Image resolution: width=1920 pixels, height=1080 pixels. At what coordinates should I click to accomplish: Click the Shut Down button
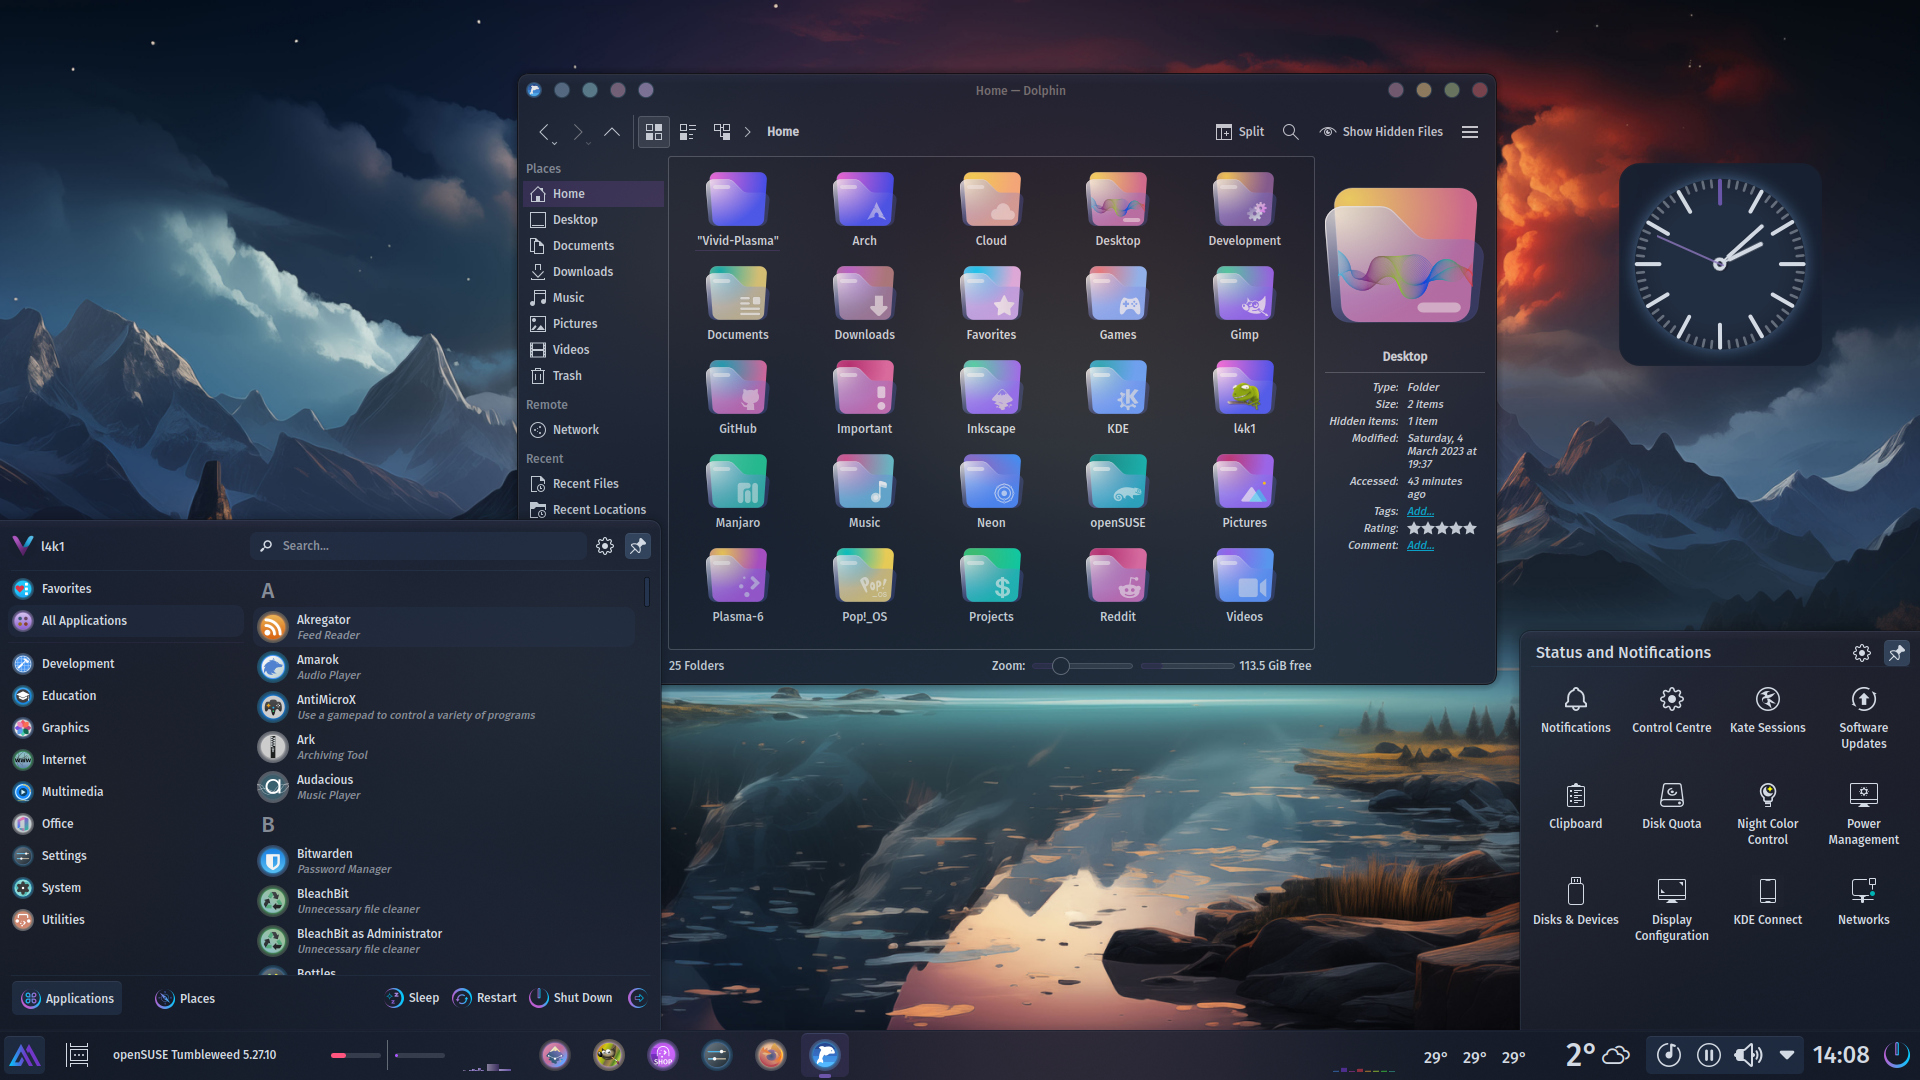pos(571,998)
